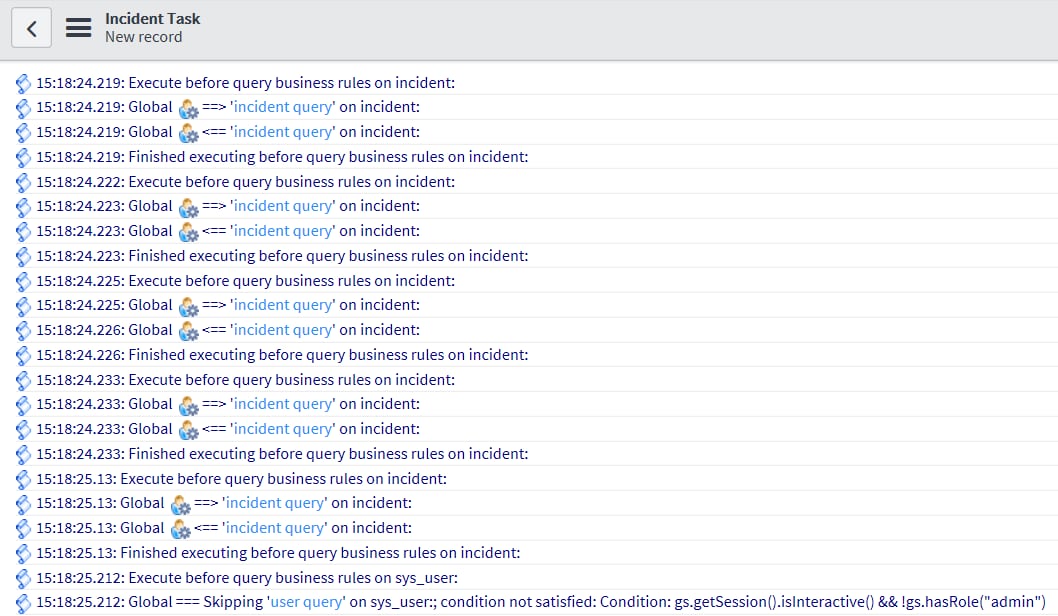The image size is (1058, 616).
Task: Click debug icon on 15:18:24.226 Finished executing row
Action: (23, 356)
